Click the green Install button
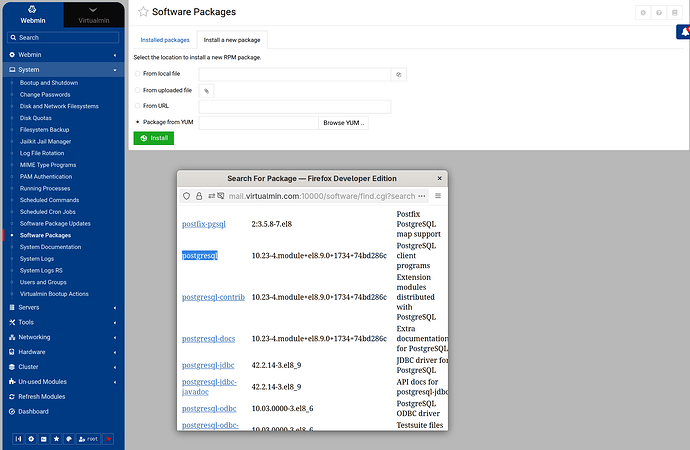This screenshot has height=450, width=690. (x=153, y=138)
